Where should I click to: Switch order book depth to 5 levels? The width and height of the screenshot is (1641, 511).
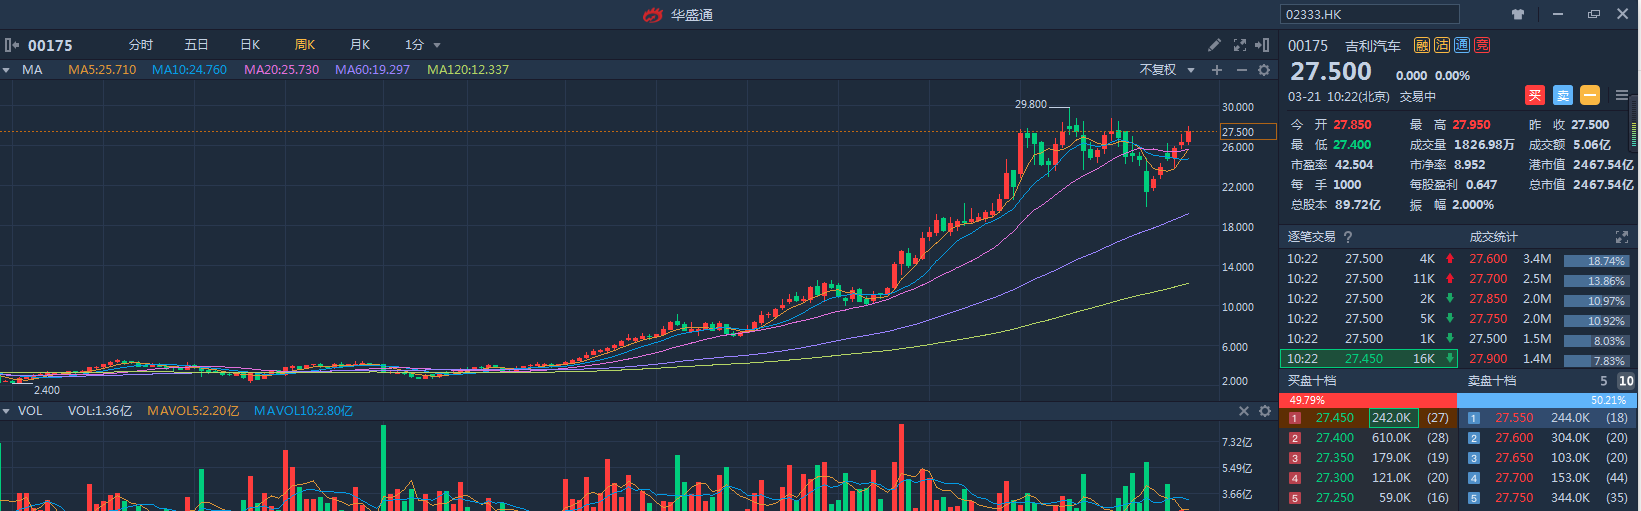pos(1604,381)
